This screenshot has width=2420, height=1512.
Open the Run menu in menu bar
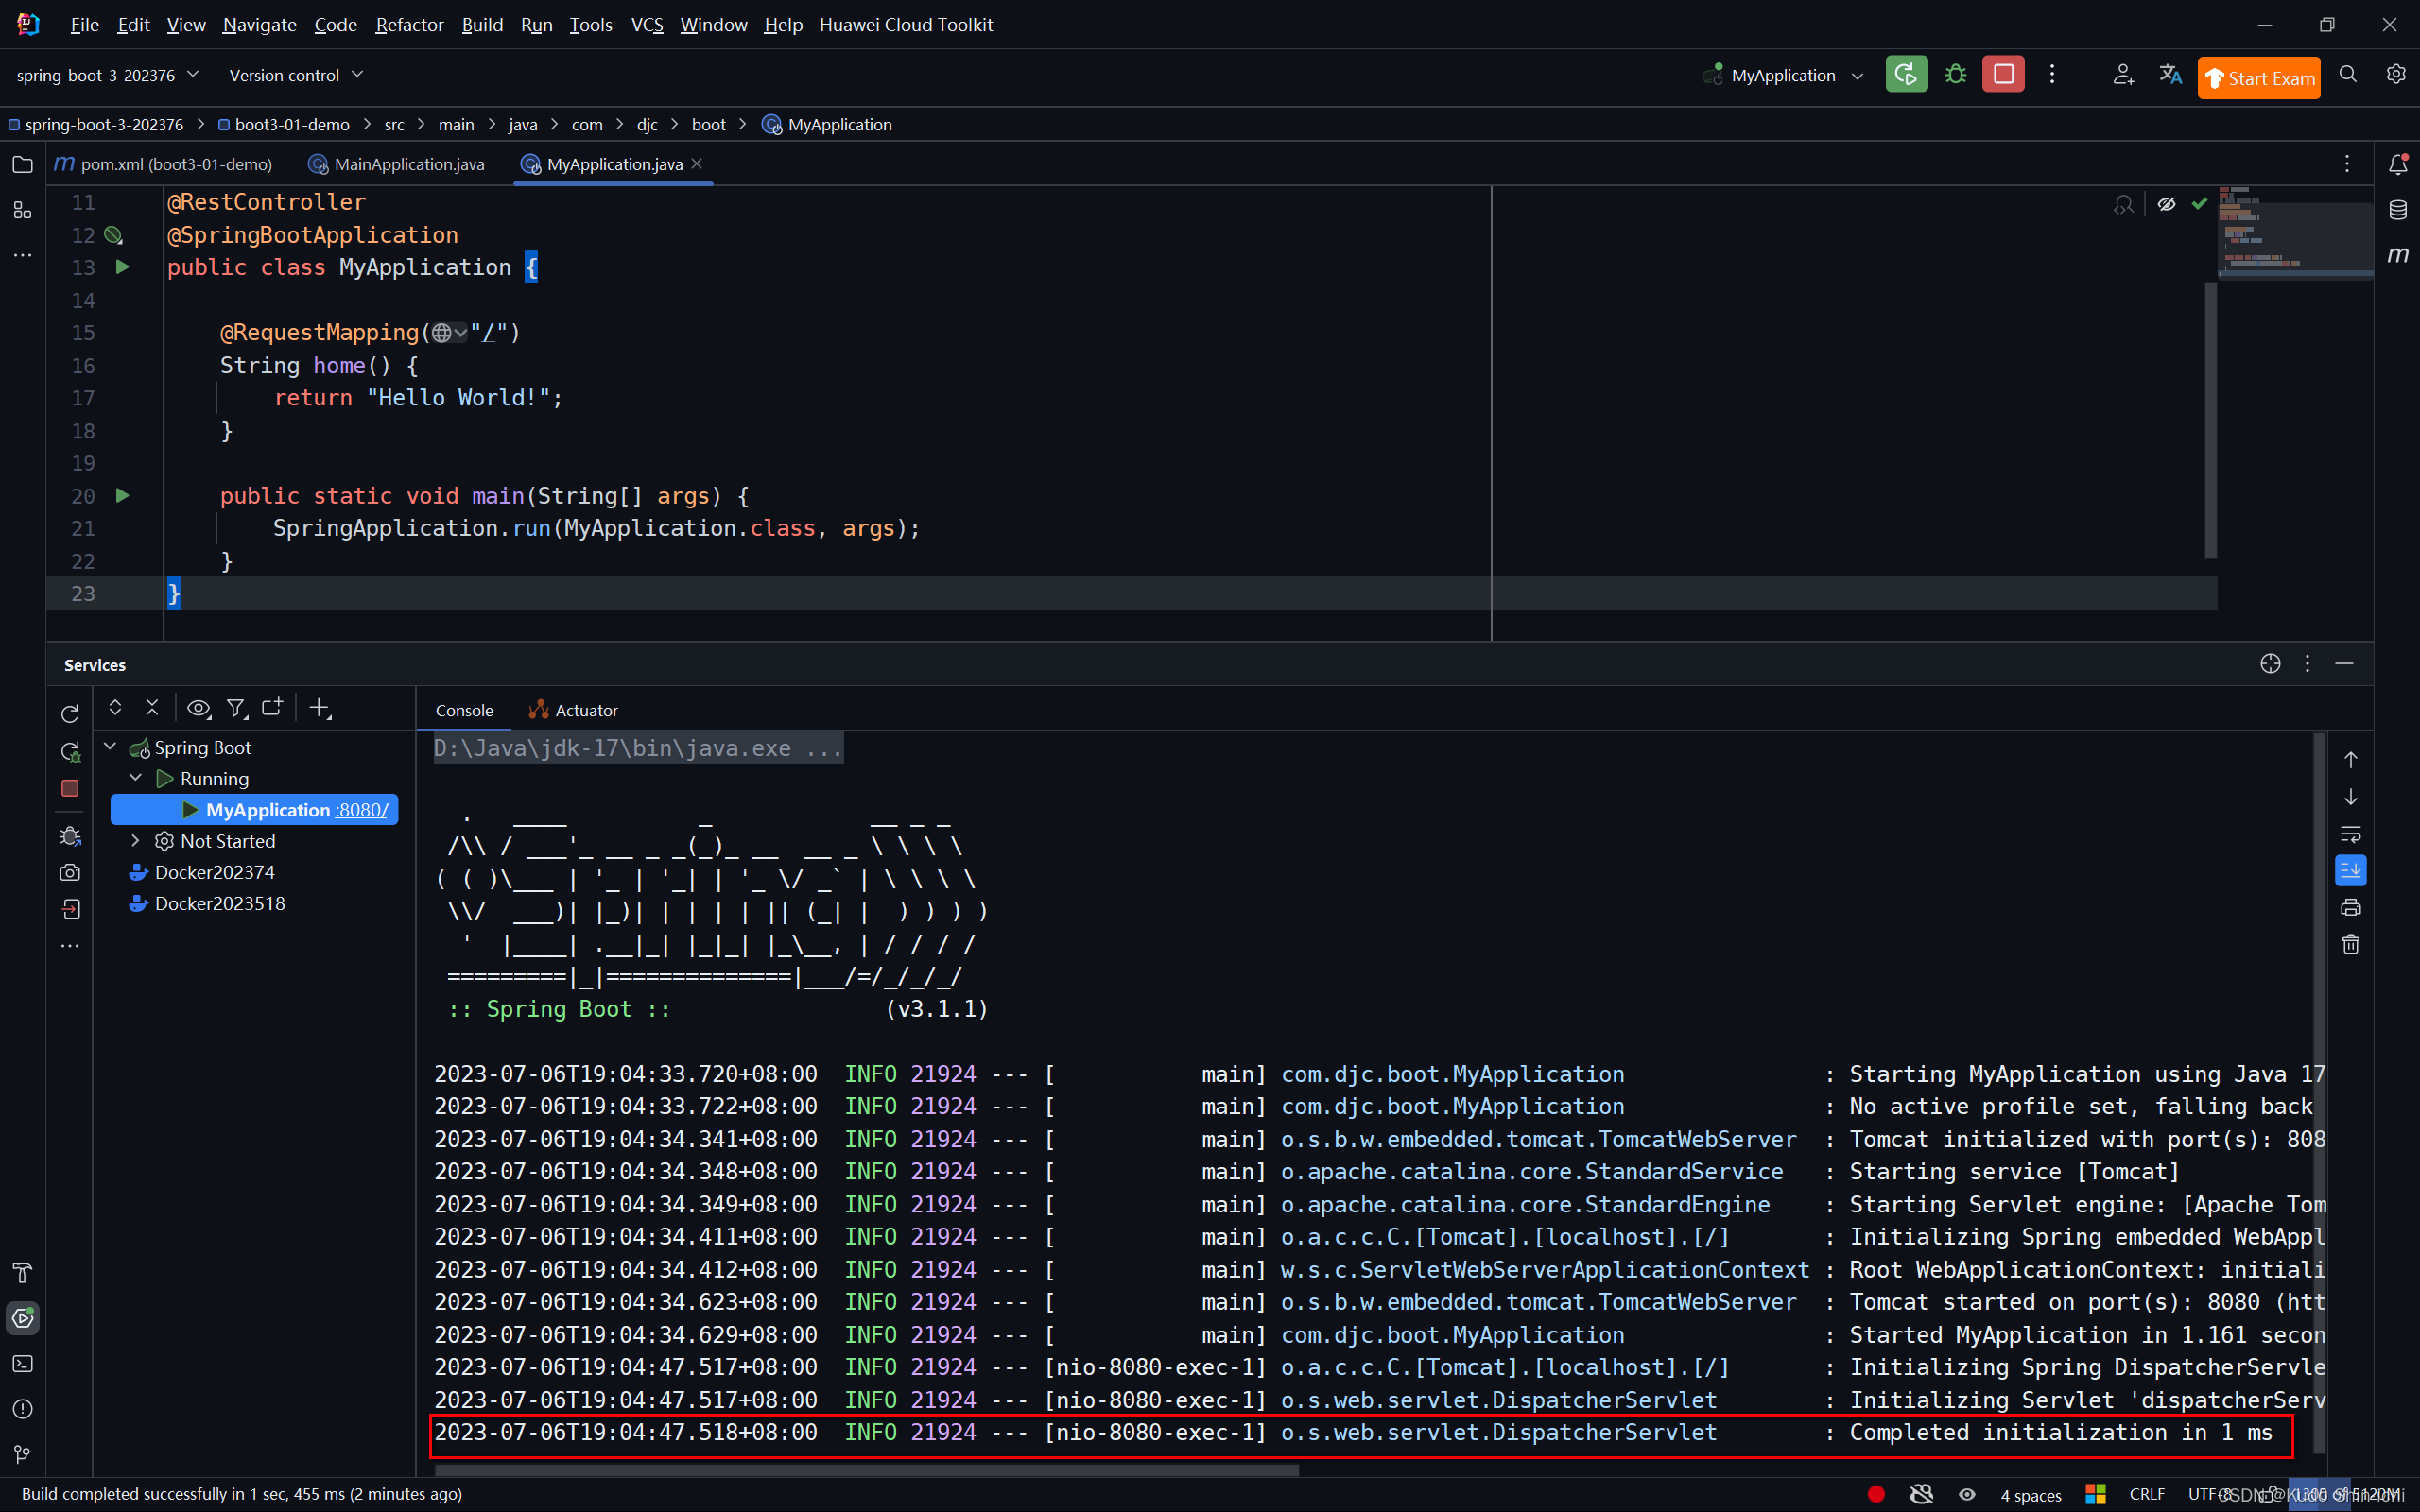pyautogui.click(x=537, y=23)
